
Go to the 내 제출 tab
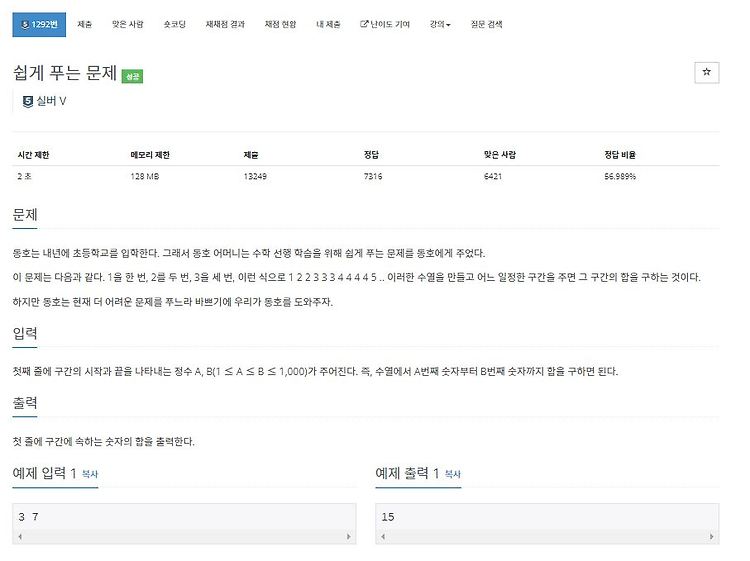(328, 24)
